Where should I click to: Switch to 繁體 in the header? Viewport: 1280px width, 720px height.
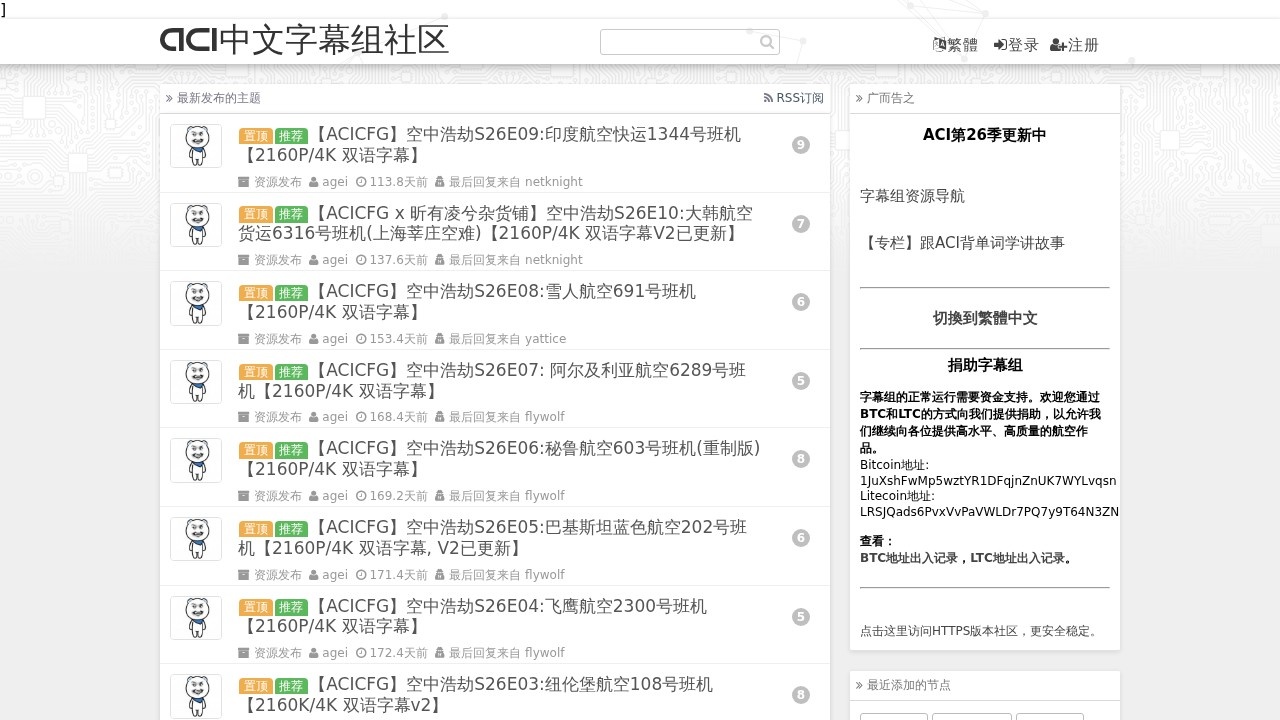click(x=955, y=45)
